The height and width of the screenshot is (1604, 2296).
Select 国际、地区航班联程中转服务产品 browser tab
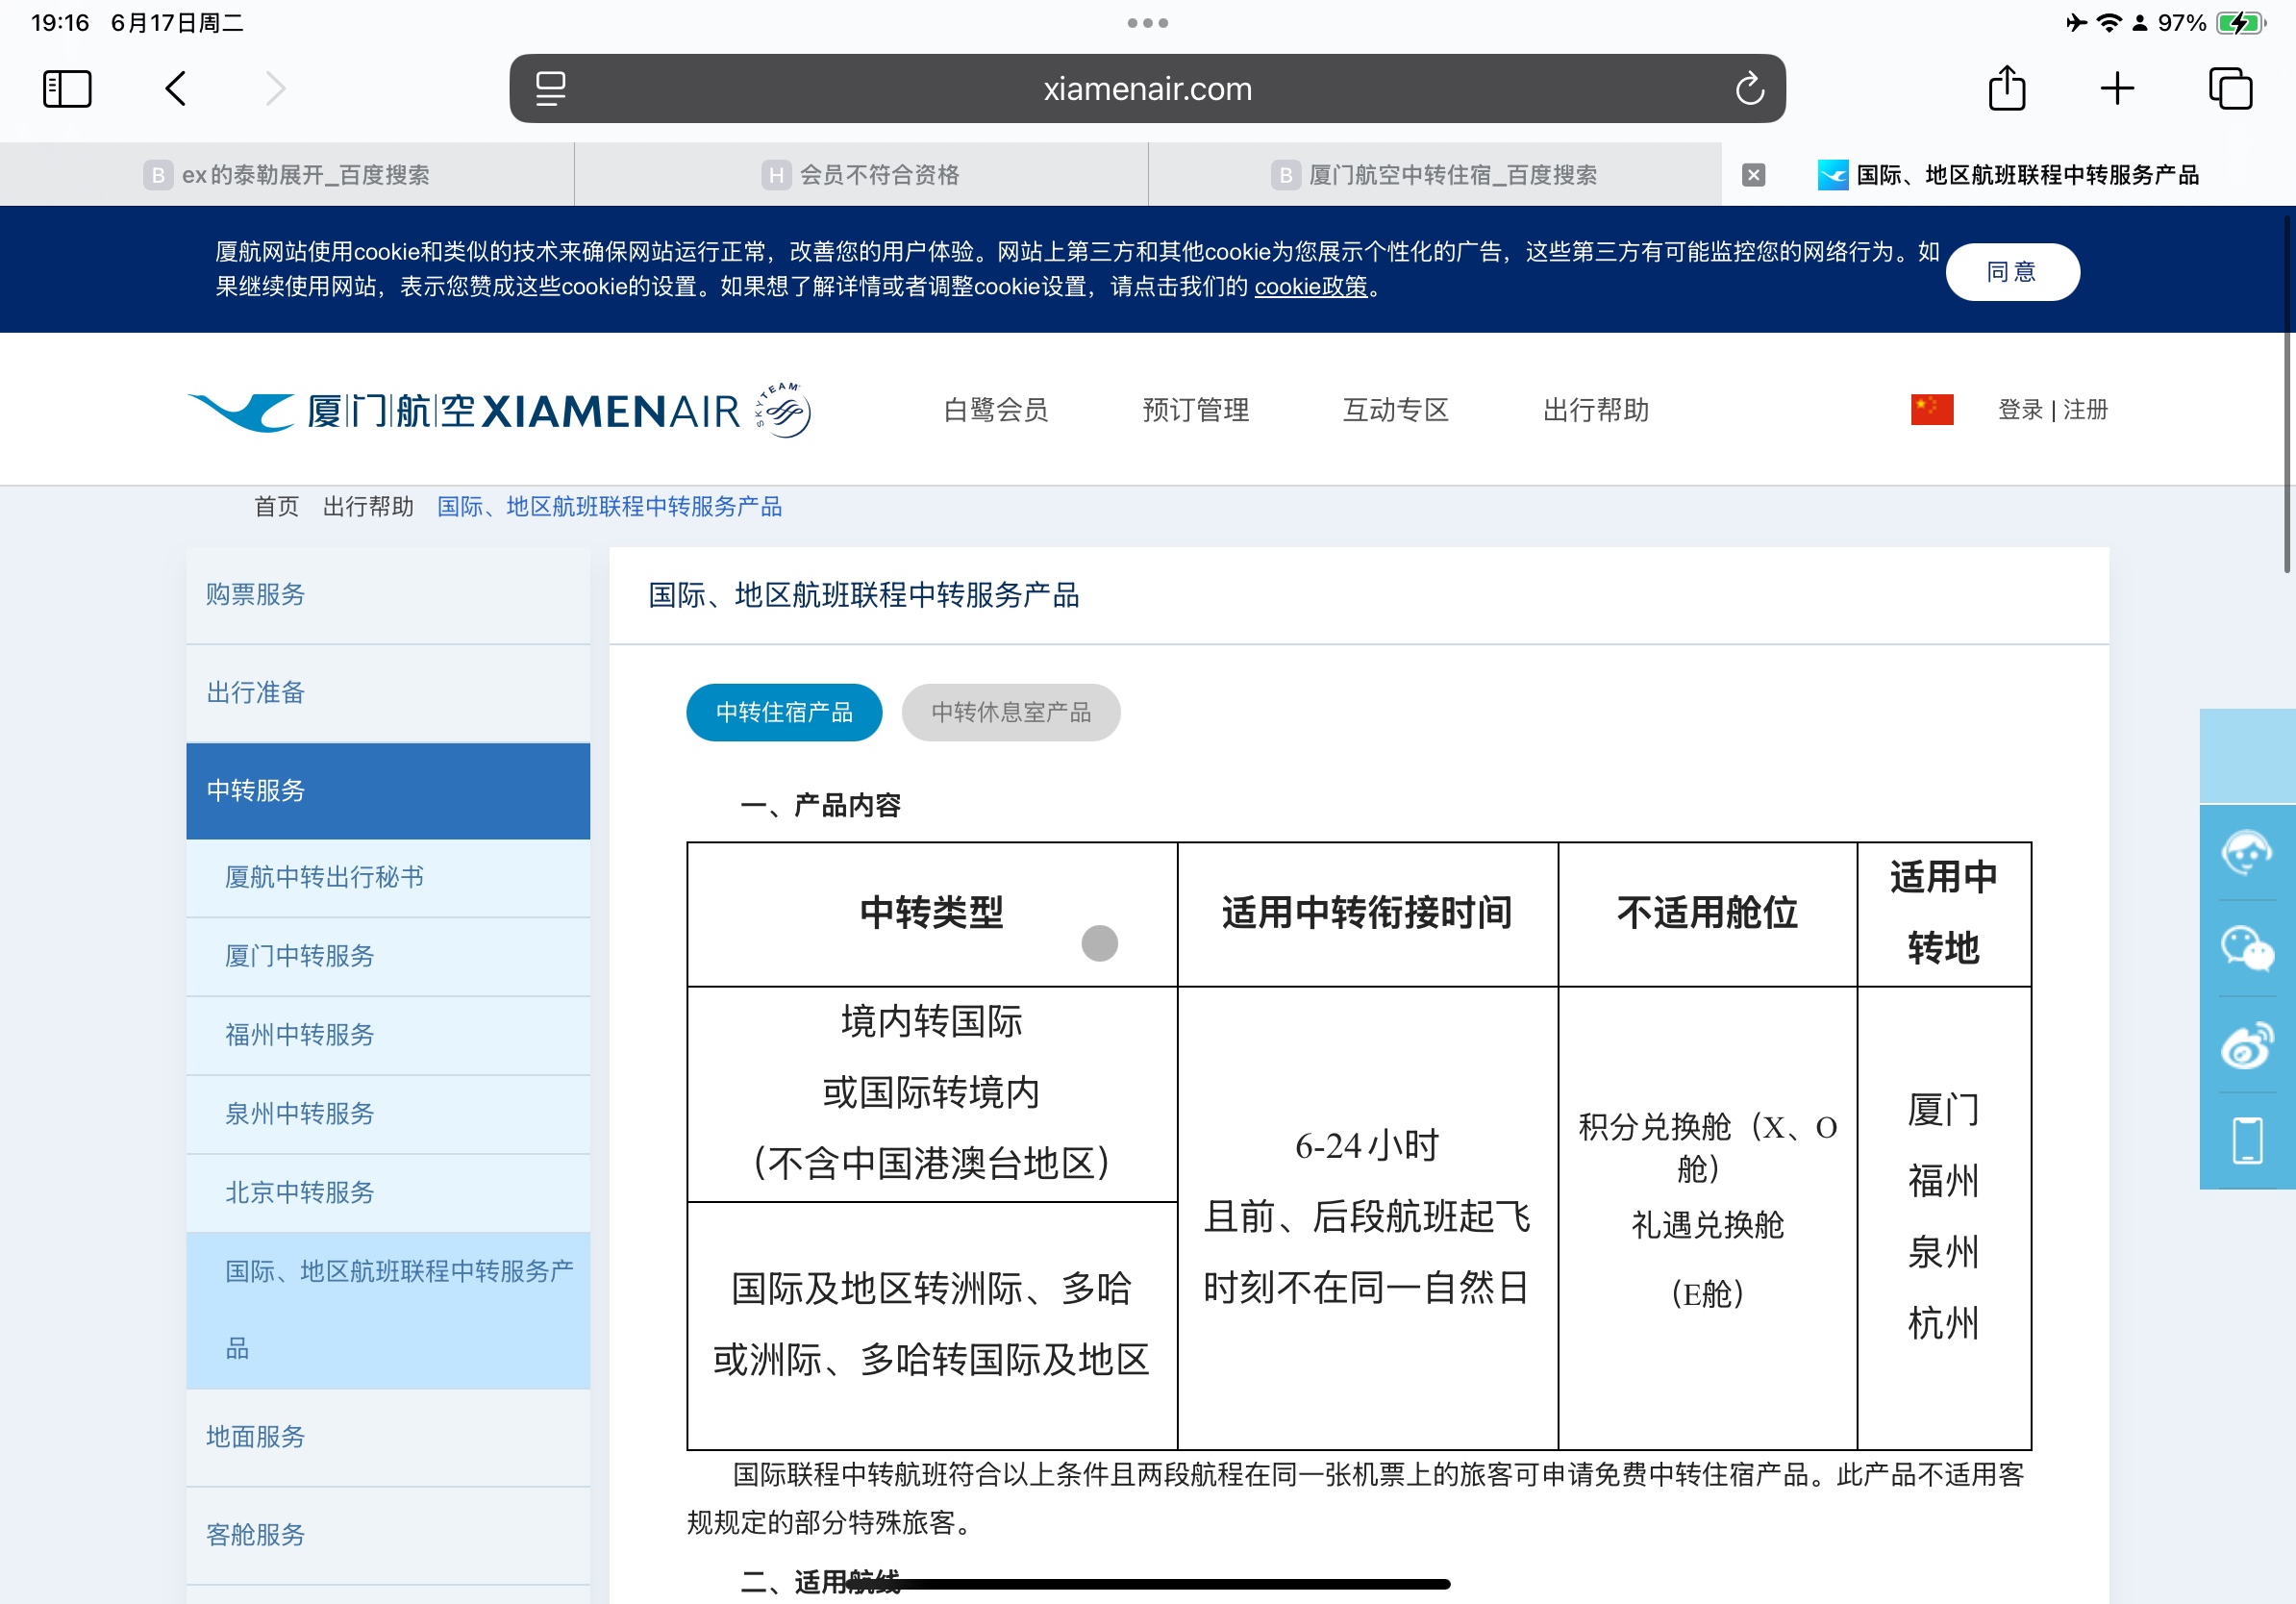click(2009, 175)
